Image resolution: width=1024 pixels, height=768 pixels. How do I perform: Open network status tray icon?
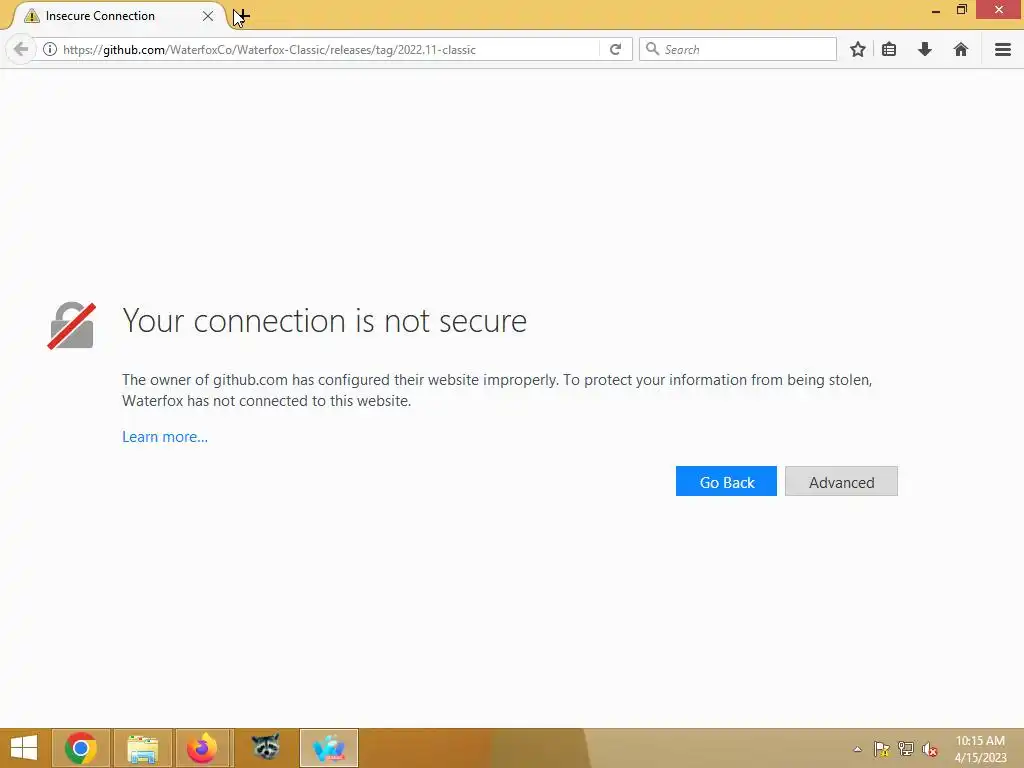906,749
